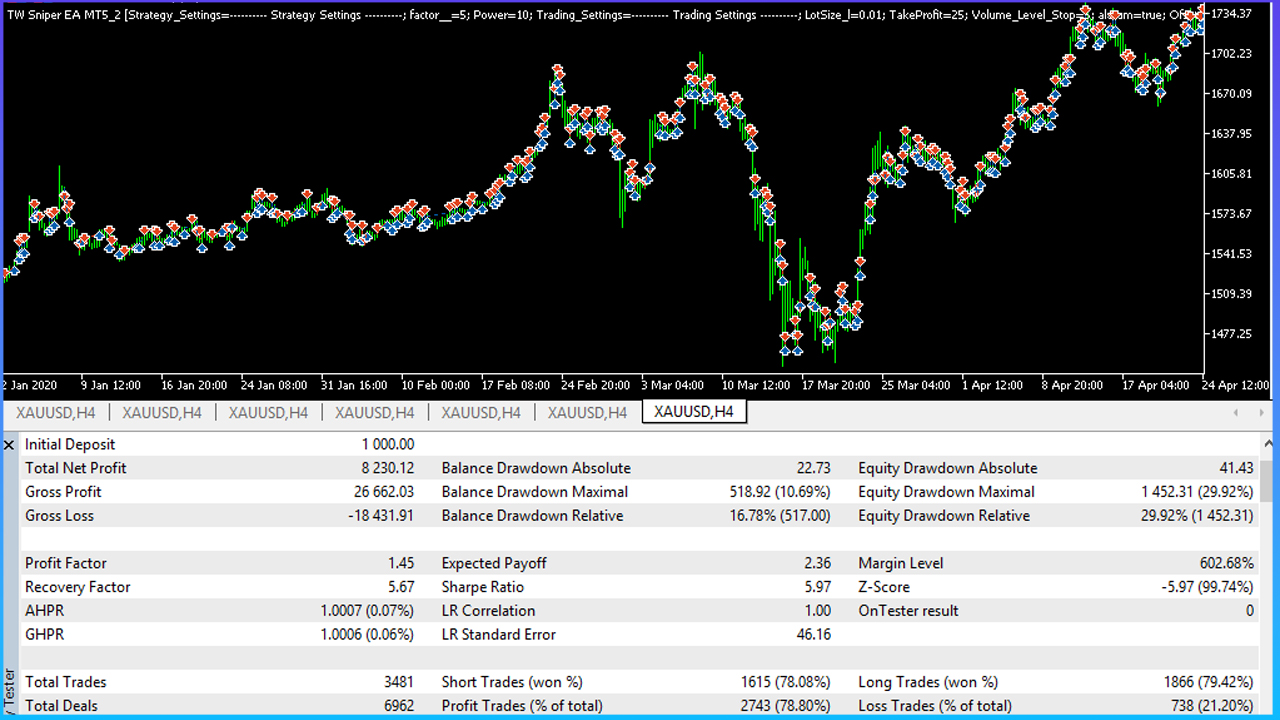Switch to the first XAUUSD,H4 chart tab
1280x720 pixels.
56,412
